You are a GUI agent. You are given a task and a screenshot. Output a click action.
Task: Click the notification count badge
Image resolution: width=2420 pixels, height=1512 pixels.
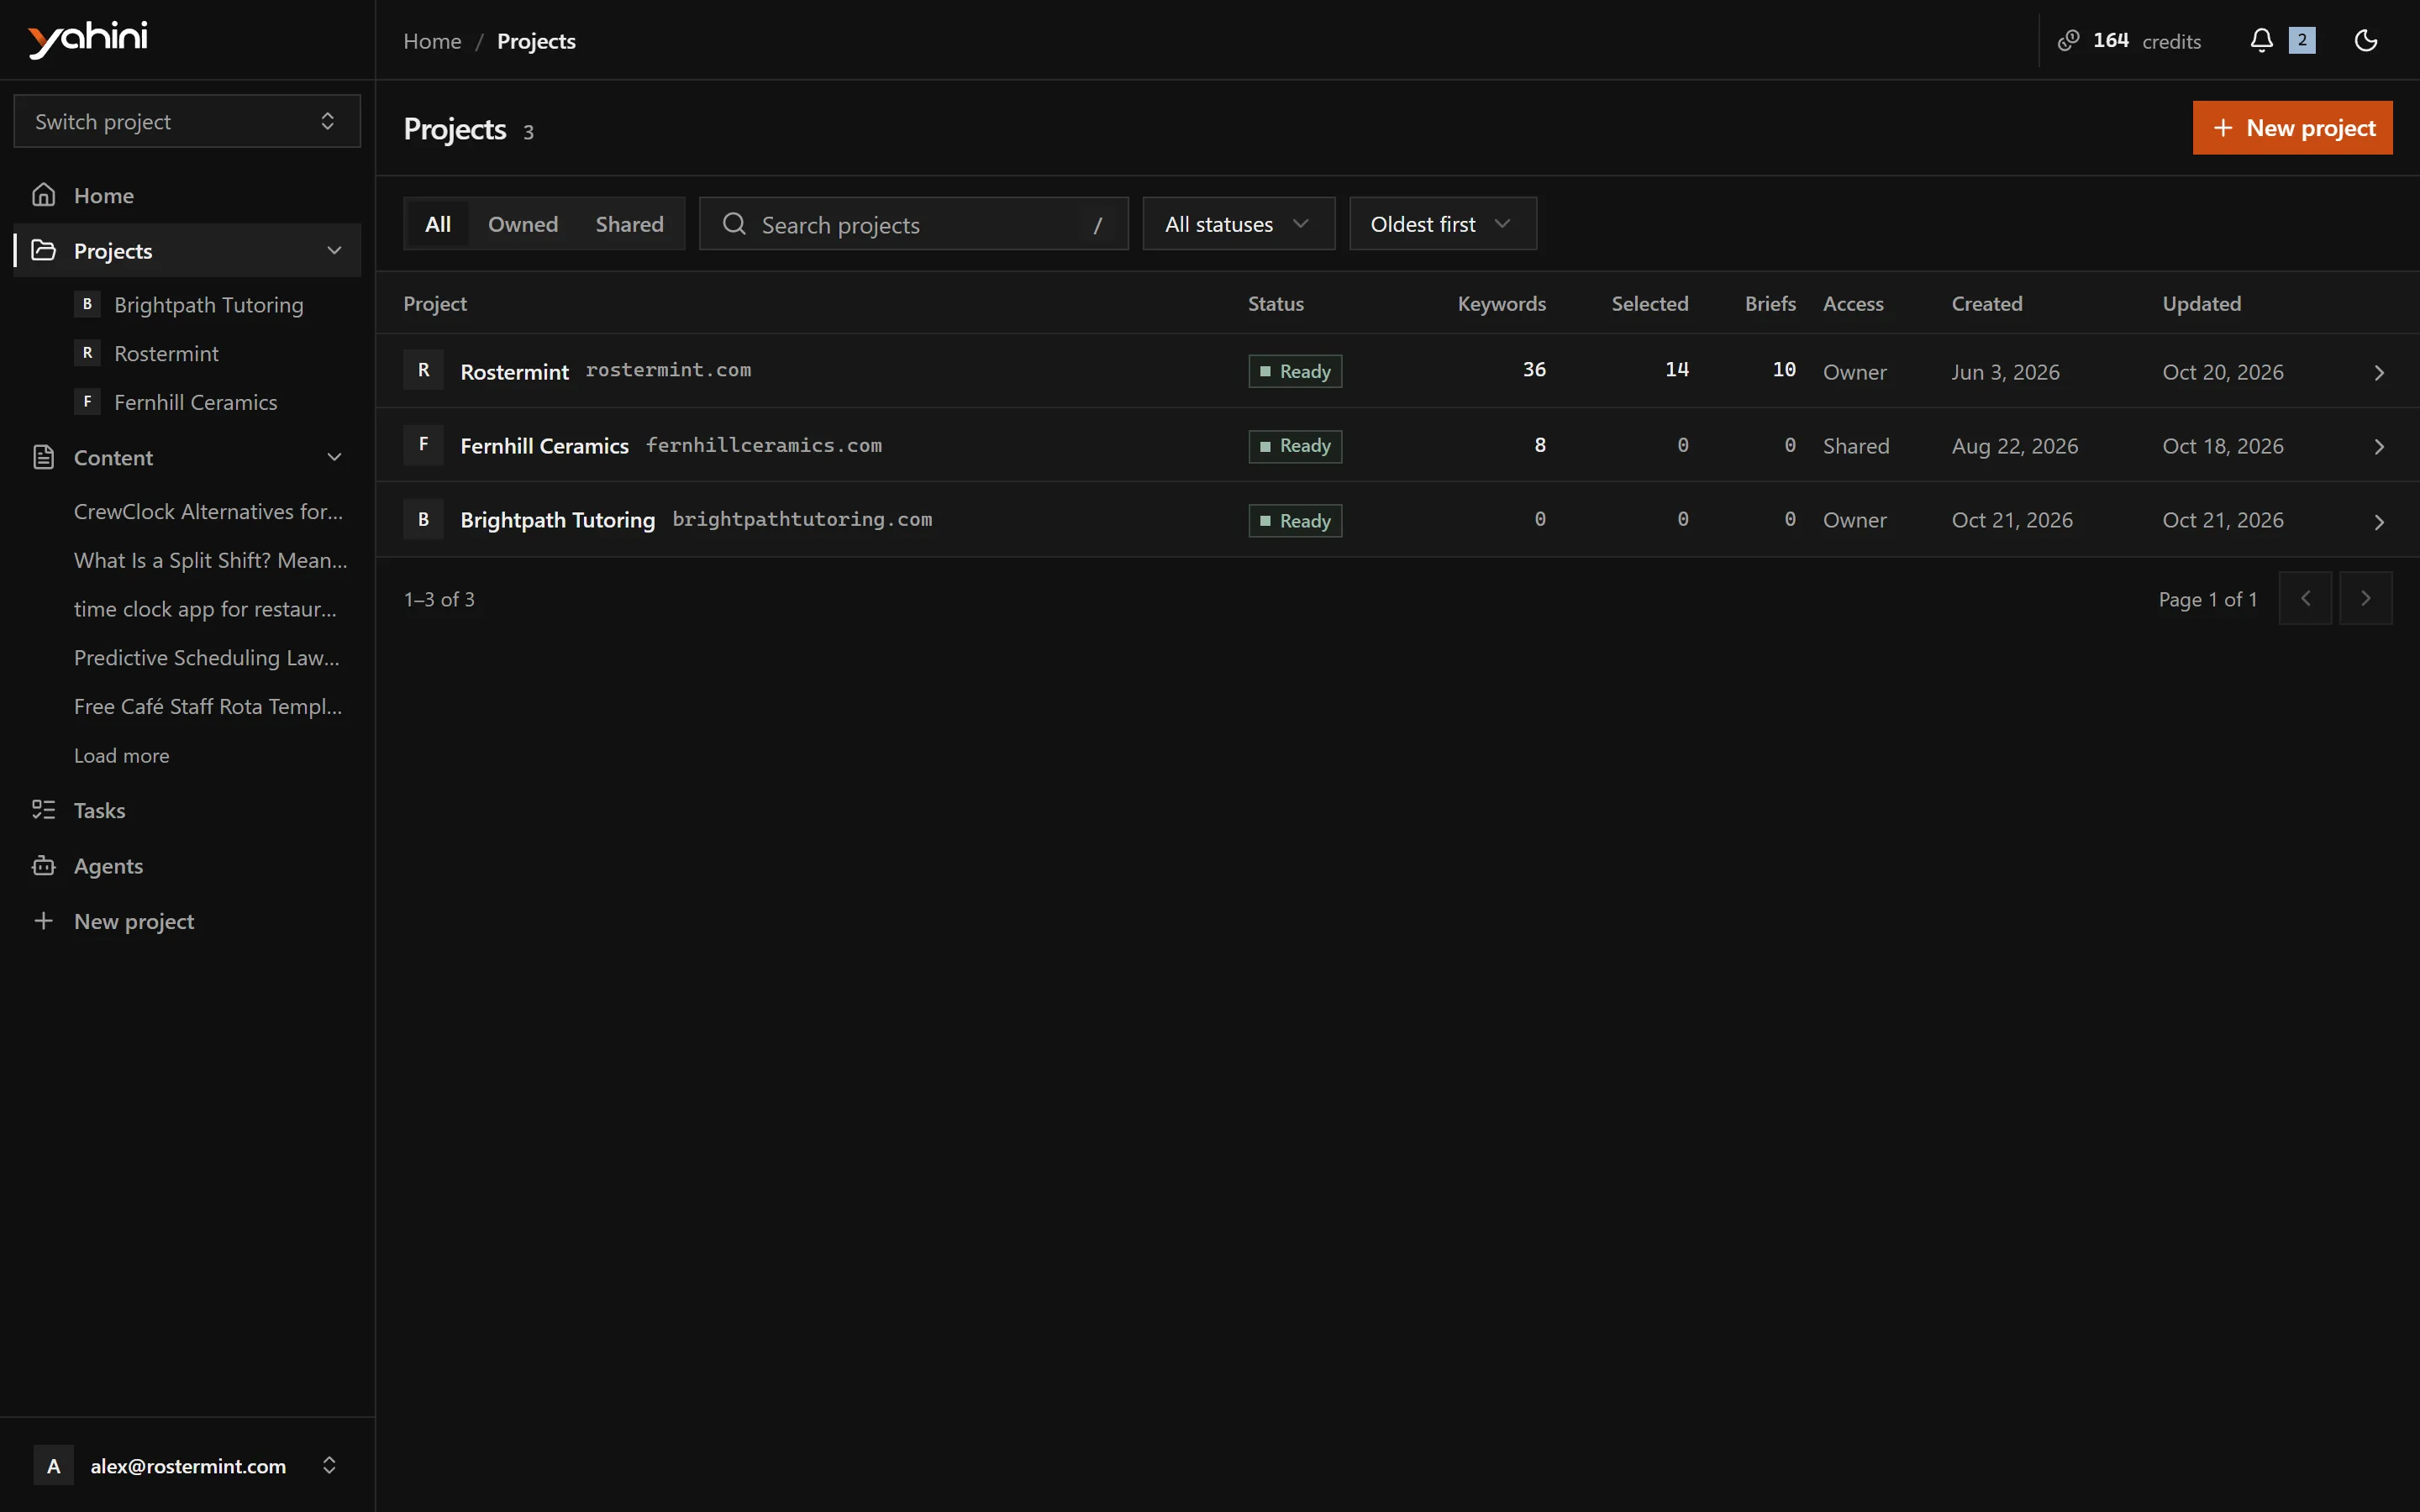click(x=2301, y=40)
